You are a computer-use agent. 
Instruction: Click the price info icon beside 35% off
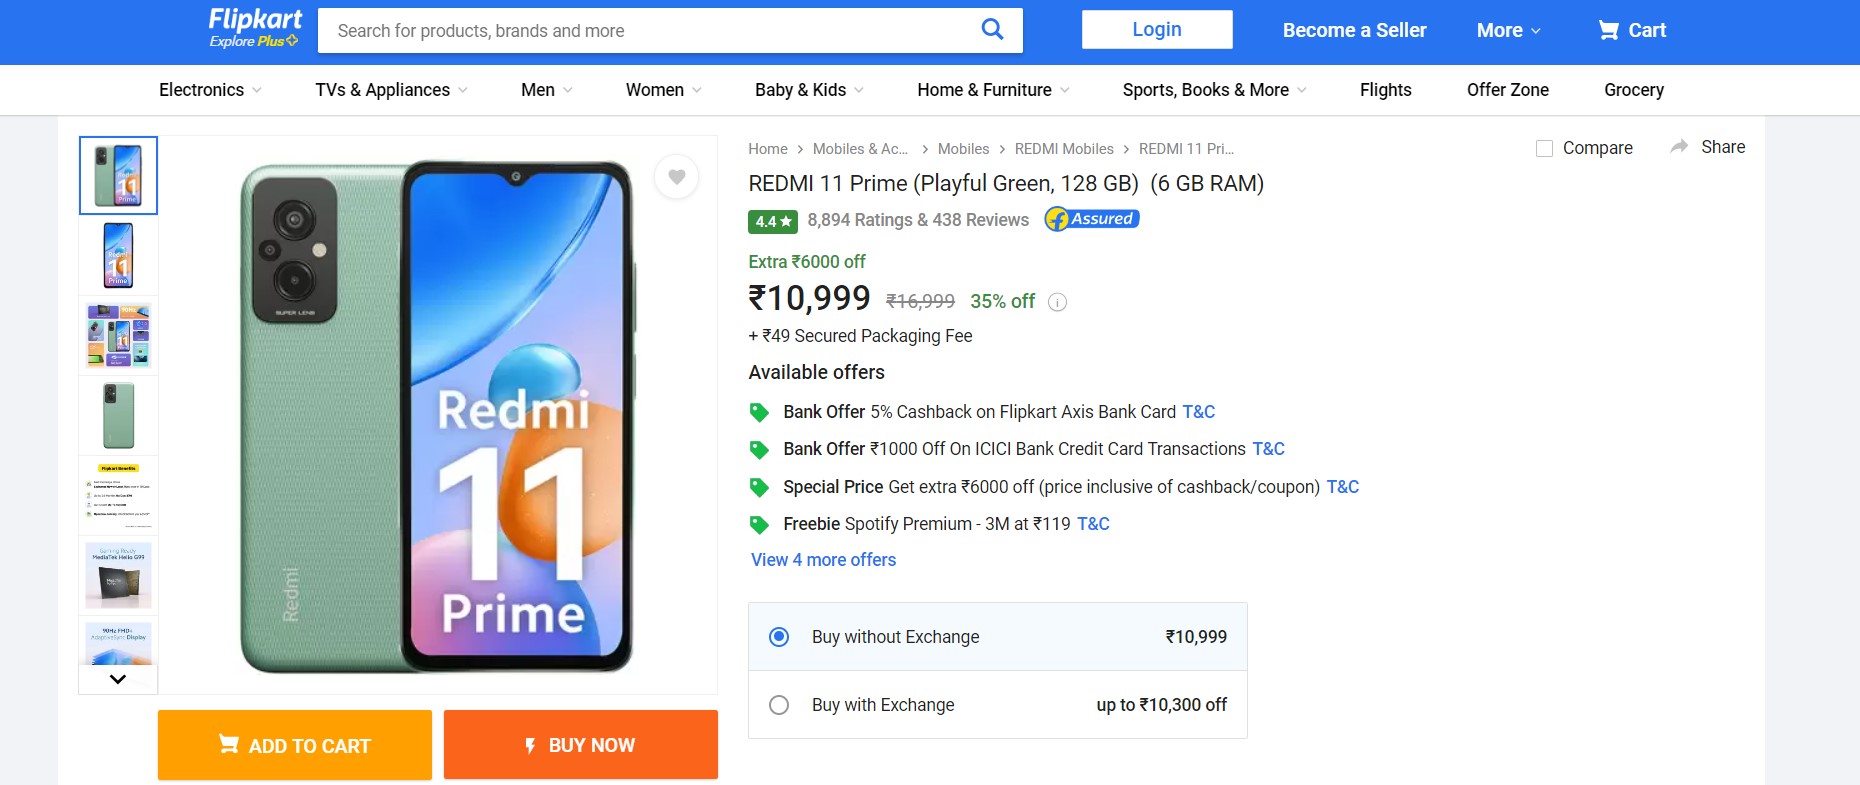1057,302
